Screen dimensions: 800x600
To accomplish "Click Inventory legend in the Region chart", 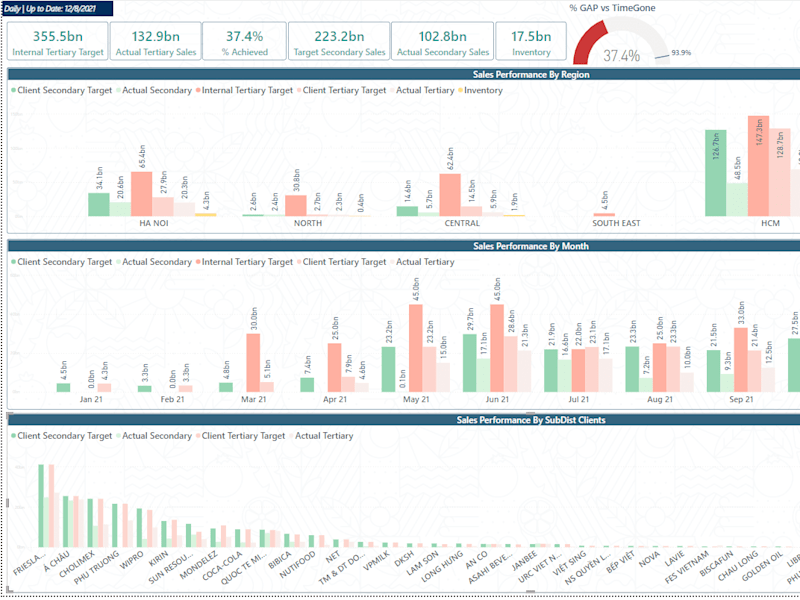I will (x=480, y=90).
